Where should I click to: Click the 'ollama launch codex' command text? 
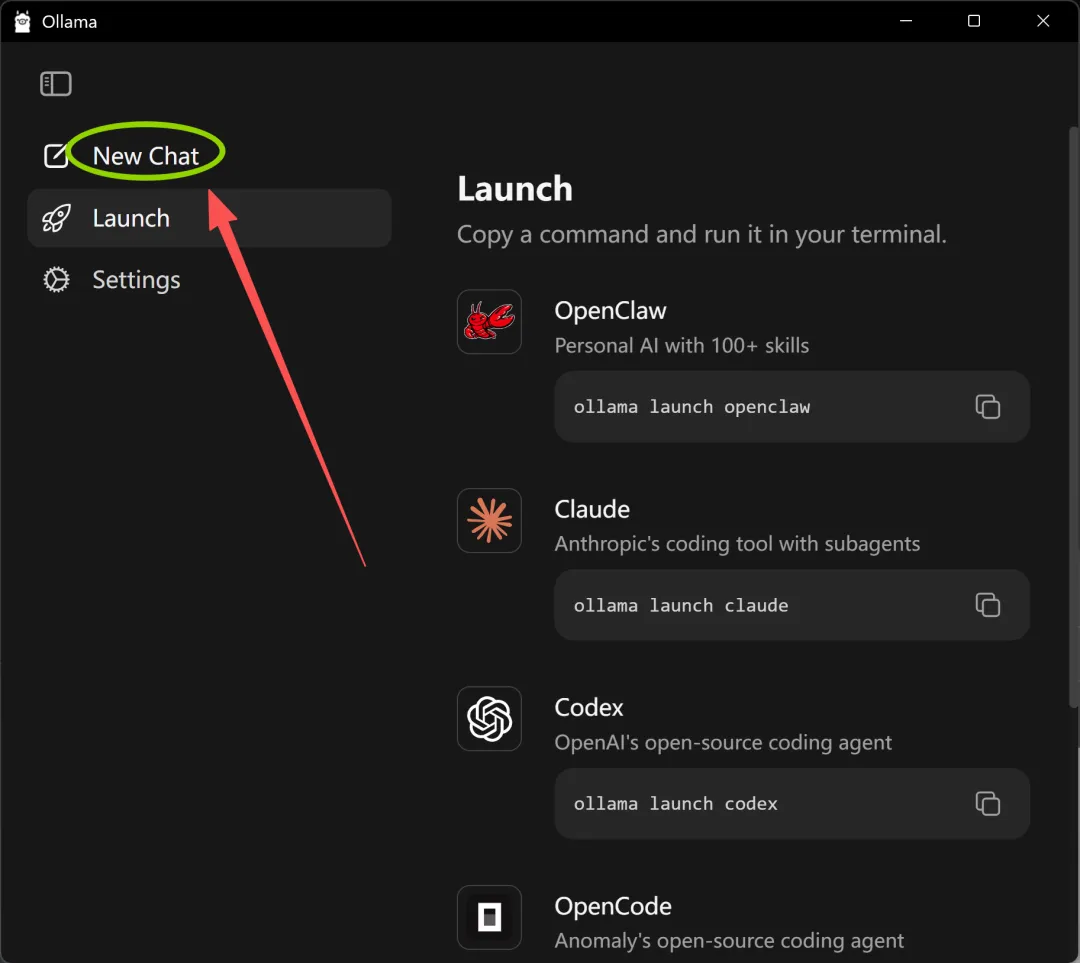675,804
